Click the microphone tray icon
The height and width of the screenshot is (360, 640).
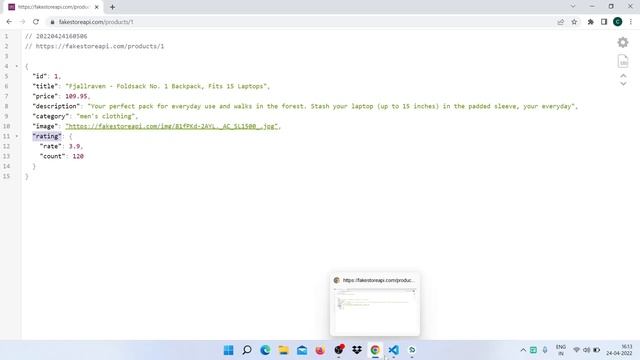(545, 350)
